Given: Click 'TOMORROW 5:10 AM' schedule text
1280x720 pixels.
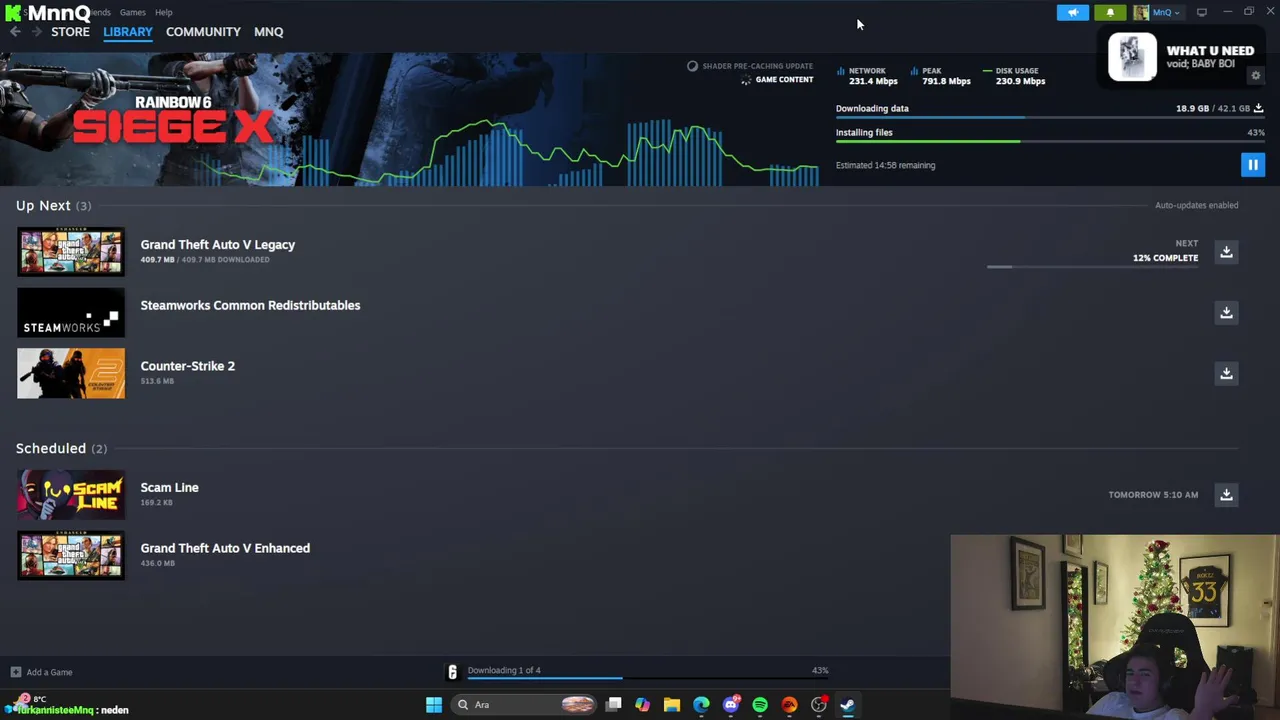Looking at the screenshot, I should pyautogui.click(x=1153, y=495).
